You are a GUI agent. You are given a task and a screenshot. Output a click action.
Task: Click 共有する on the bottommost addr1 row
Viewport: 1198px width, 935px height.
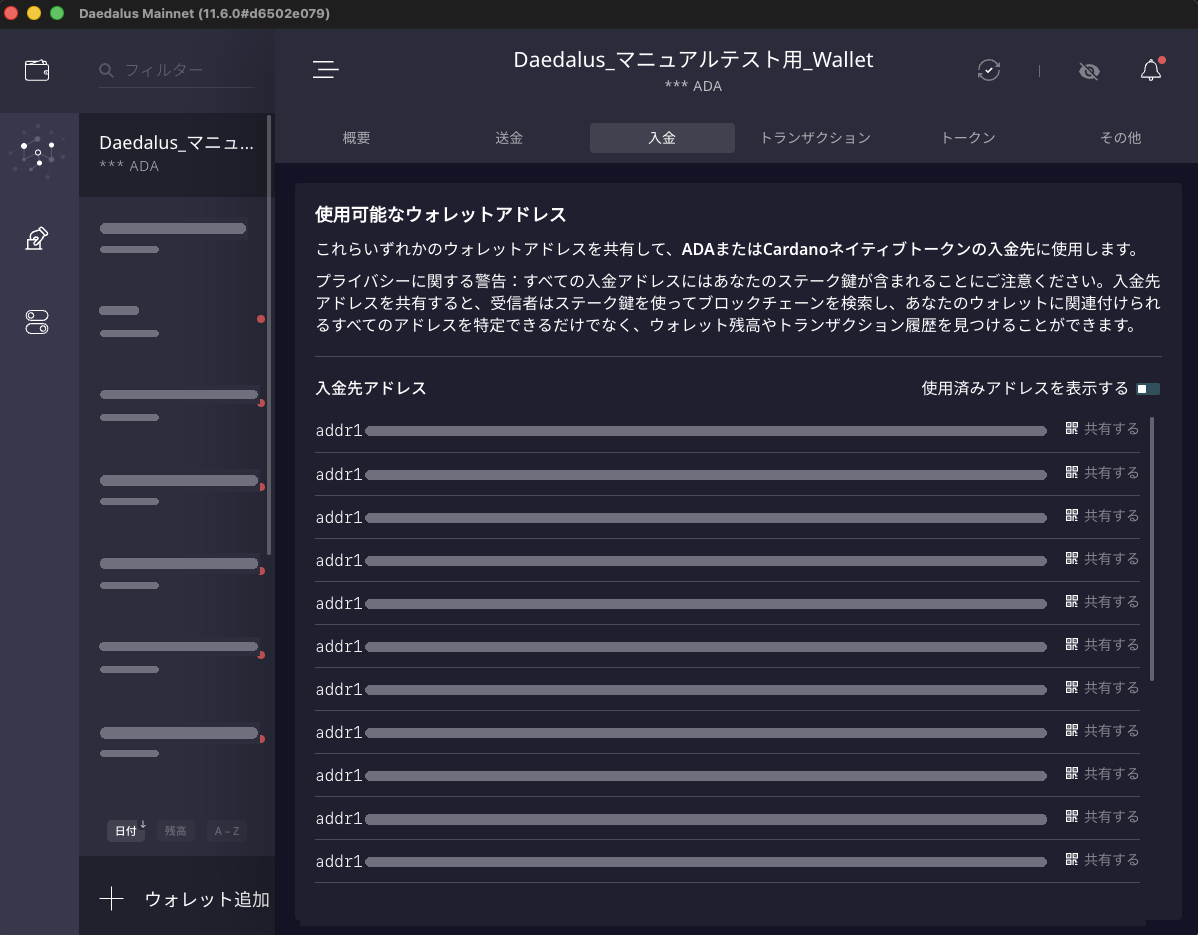1112,860
